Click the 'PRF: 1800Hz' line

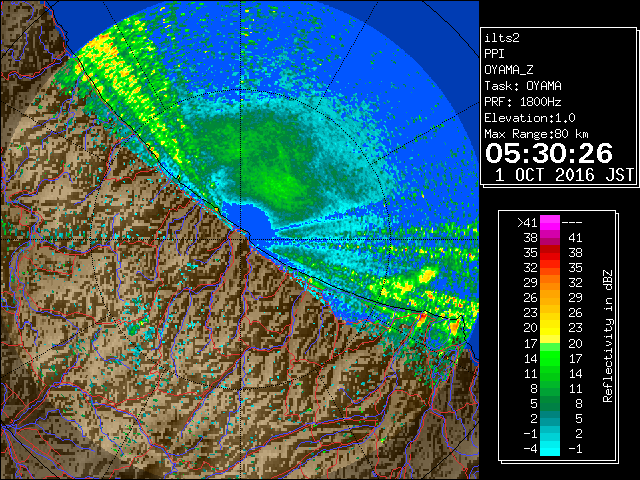pos(523,102)
